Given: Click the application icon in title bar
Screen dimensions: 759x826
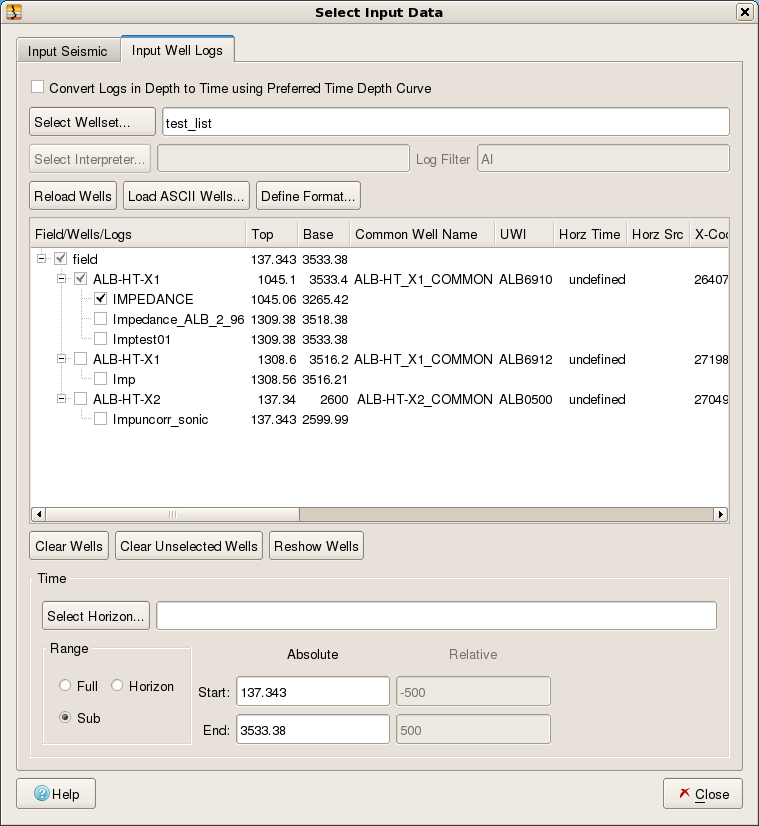Looking at the screenshot, I should [14, 12].
